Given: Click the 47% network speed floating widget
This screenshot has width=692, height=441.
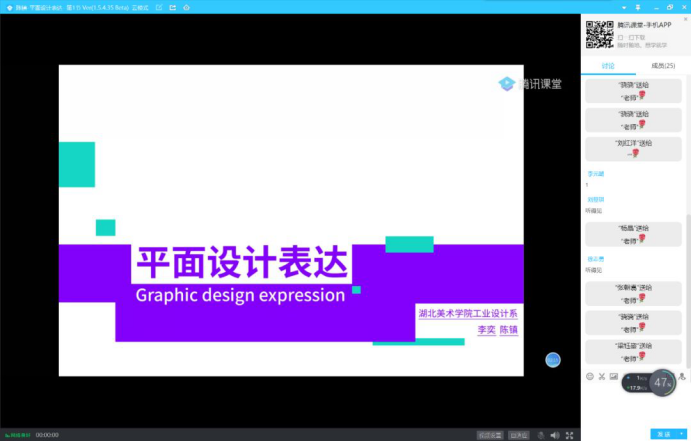Looking at the screenshot, I should 662,382.
